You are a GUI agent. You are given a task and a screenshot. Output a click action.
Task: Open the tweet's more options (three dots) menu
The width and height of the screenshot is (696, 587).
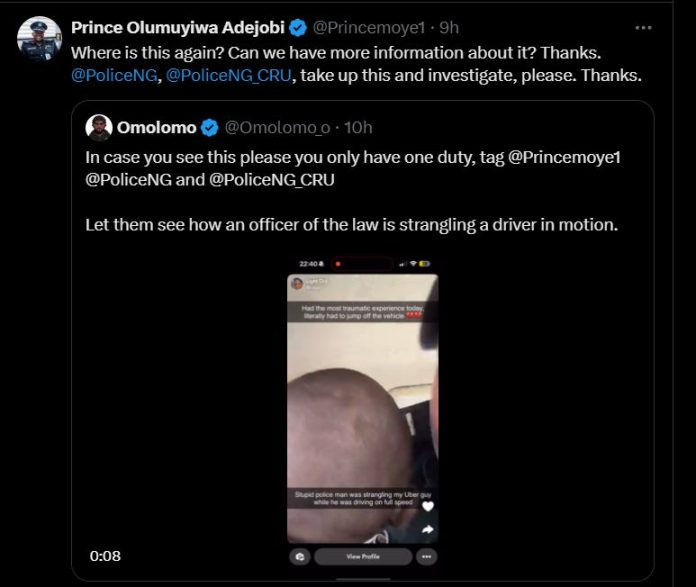tap(644, 27)
